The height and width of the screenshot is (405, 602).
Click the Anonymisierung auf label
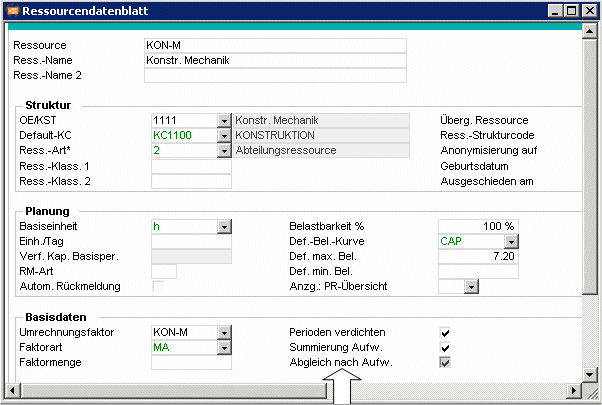coord(489,150)
